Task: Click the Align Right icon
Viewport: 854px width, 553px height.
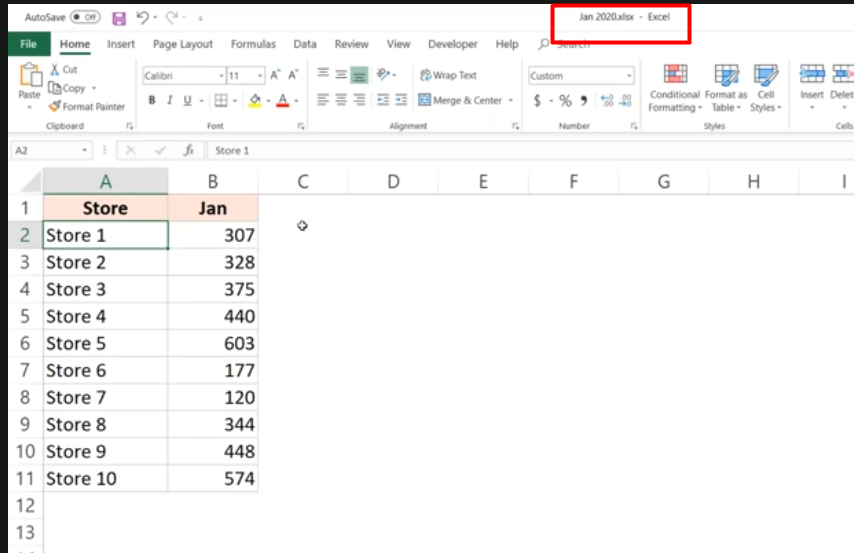Action: click(359, 100)
